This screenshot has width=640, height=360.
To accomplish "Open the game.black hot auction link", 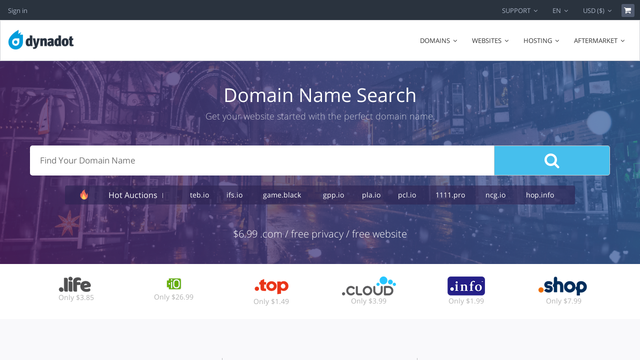I will tap(282, 195).
